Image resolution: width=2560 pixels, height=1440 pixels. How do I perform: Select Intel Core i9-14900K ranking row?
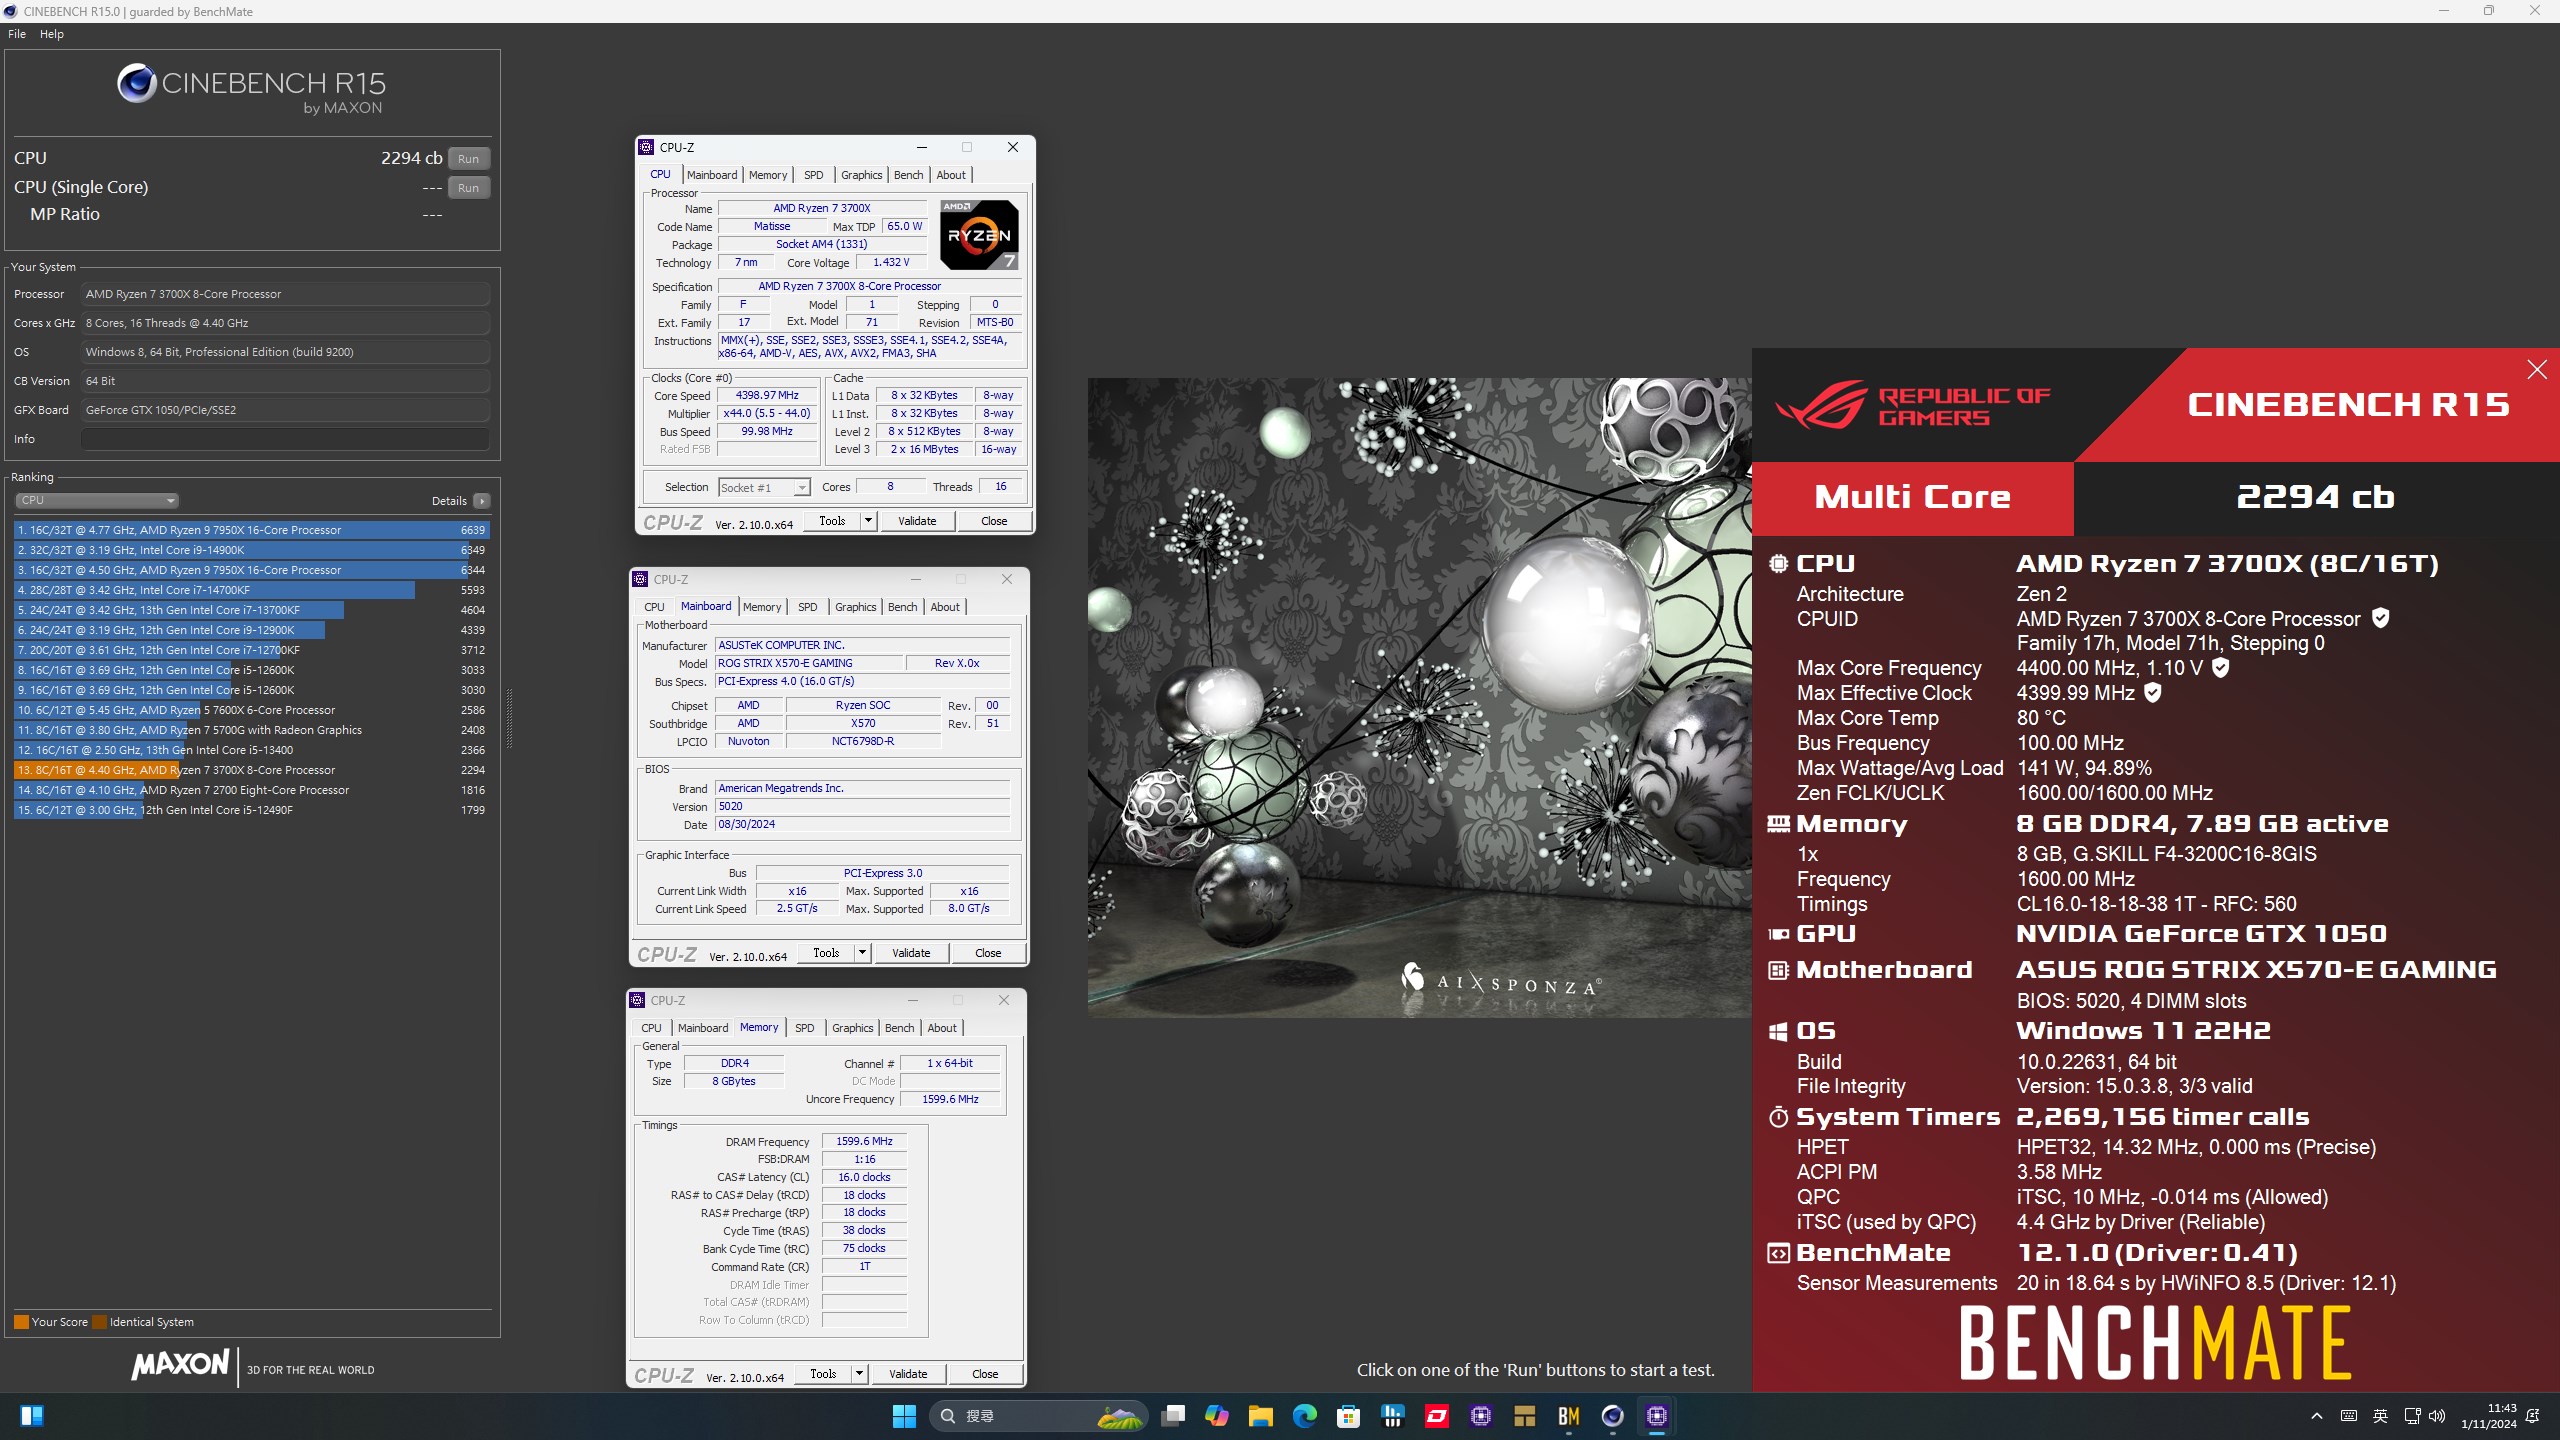[x=251, y=550]
